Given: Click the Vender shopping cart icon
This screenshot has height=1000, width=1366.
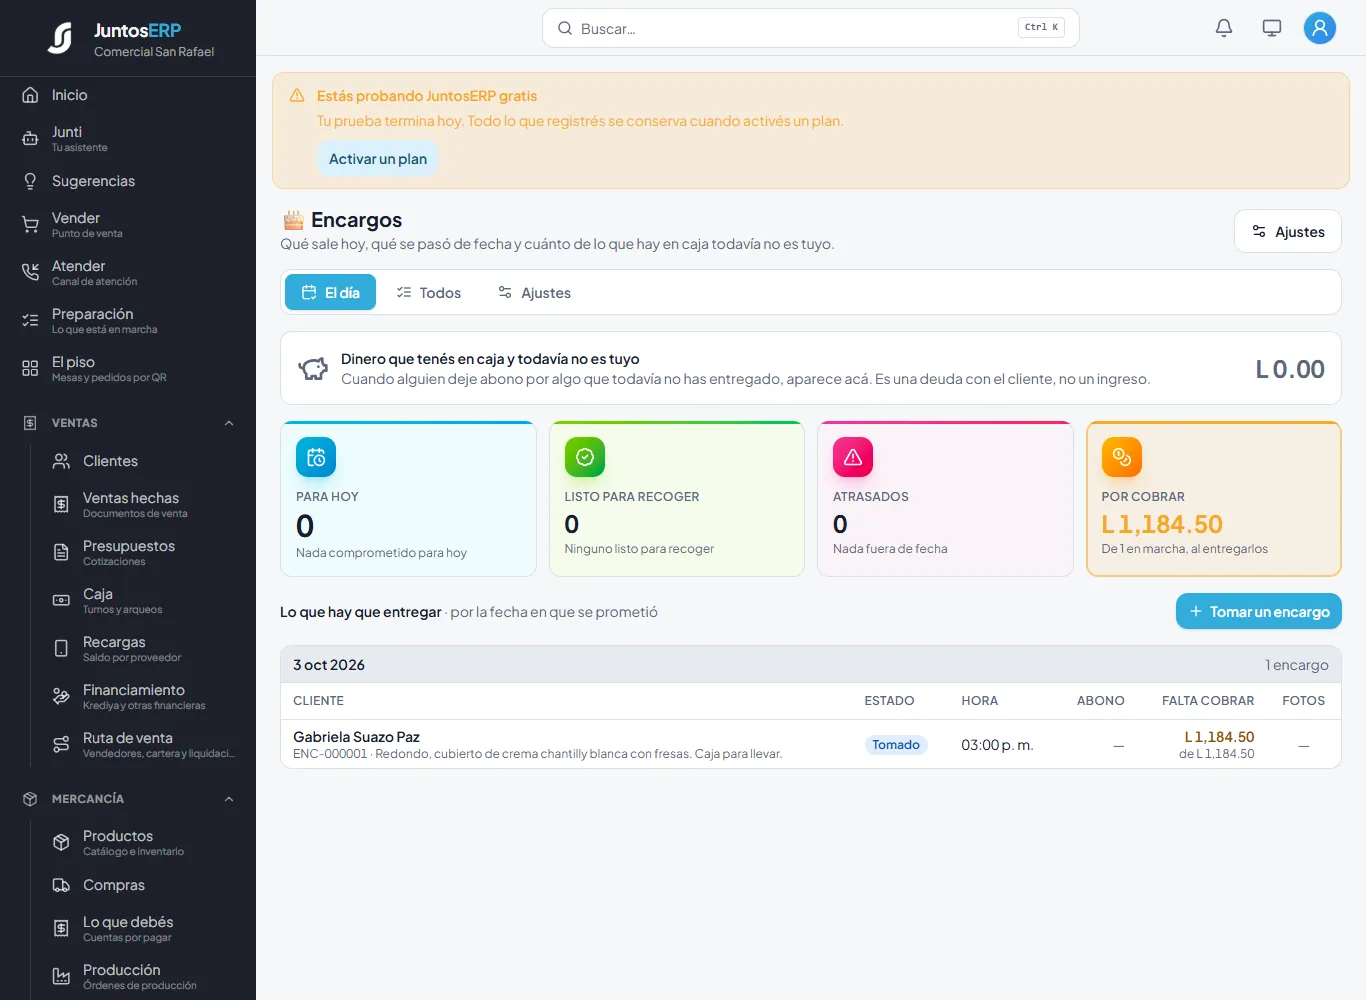Looking at the screenshot, I should pos(30,225).
